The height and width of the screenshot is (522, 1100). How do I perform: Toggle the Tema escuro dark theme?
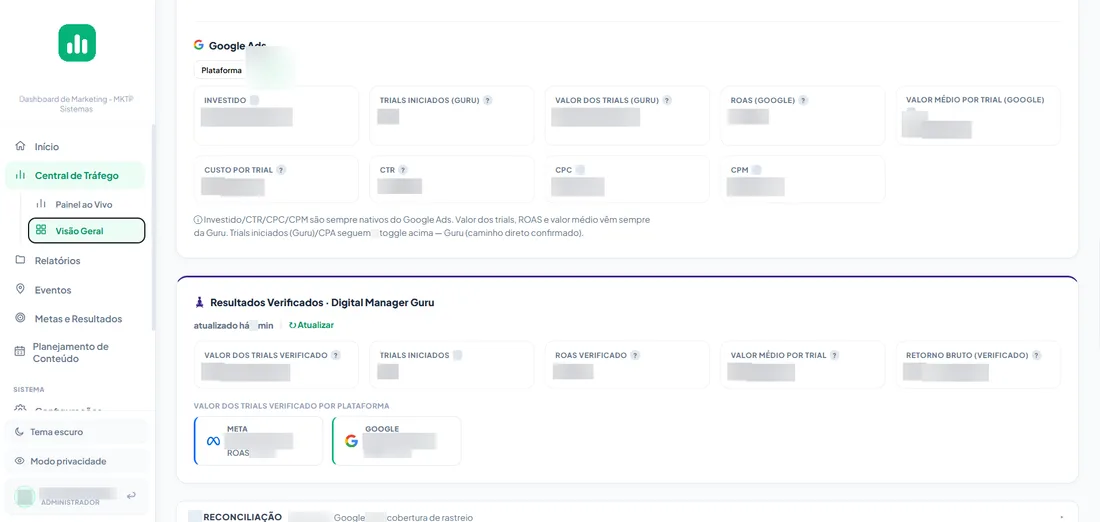click(x=76, y=432)
